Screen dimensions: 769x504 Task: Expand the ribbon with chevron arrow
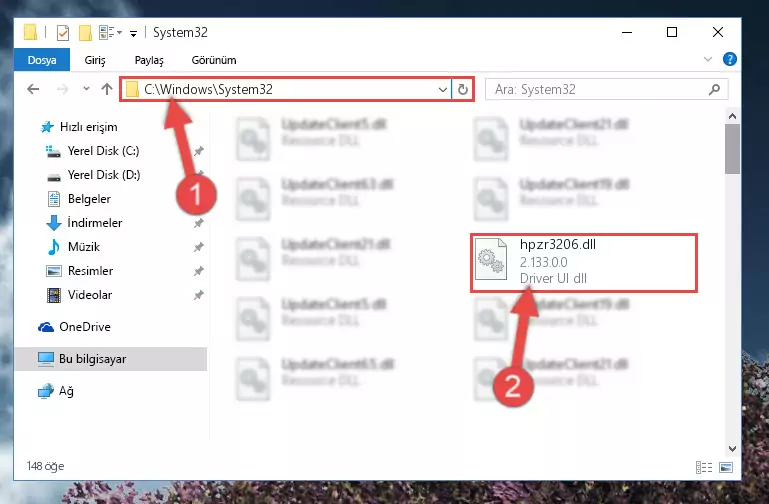pos(708,59)
